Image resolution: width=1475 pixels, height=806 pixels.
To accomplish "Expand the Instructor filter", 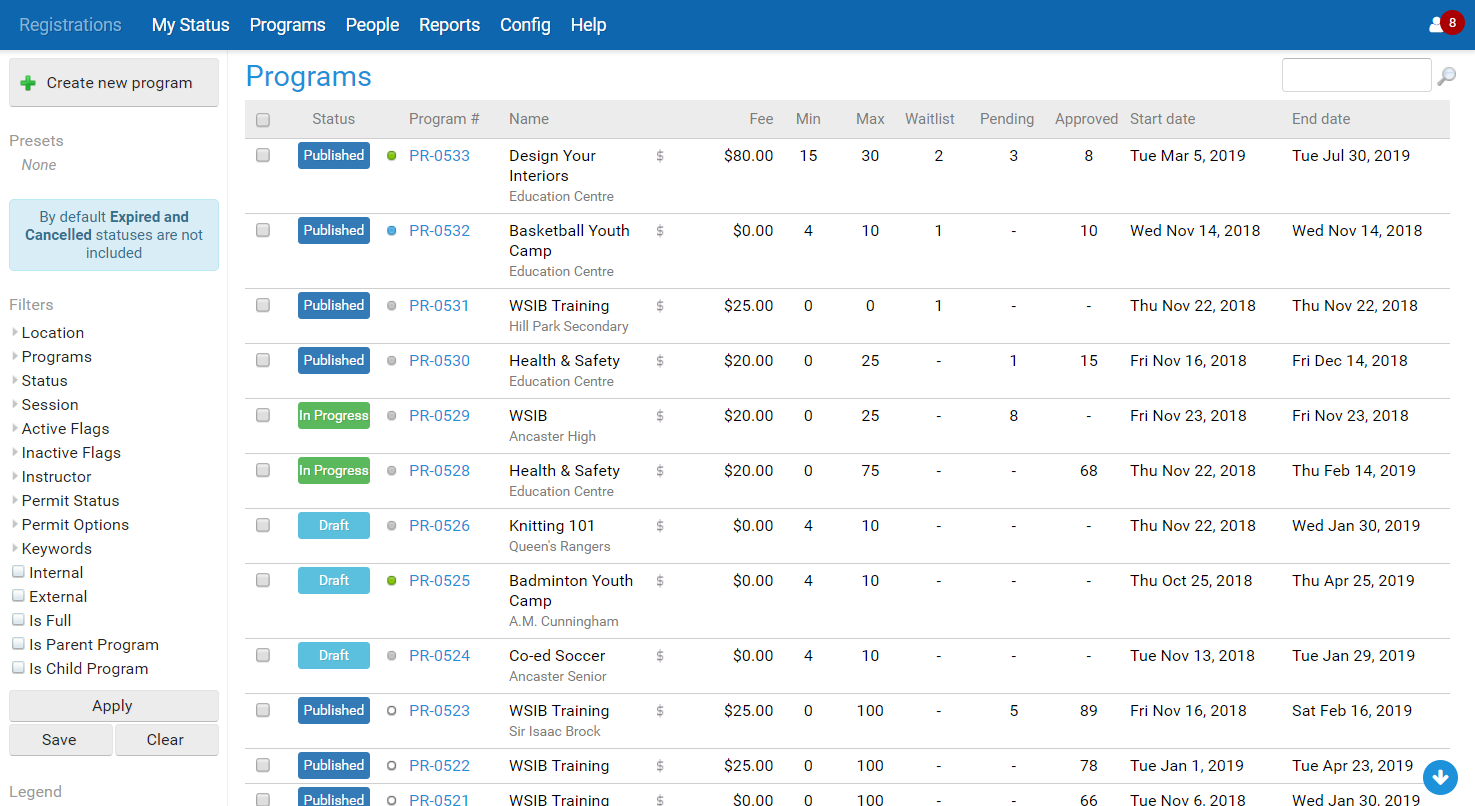I will 51,477.
